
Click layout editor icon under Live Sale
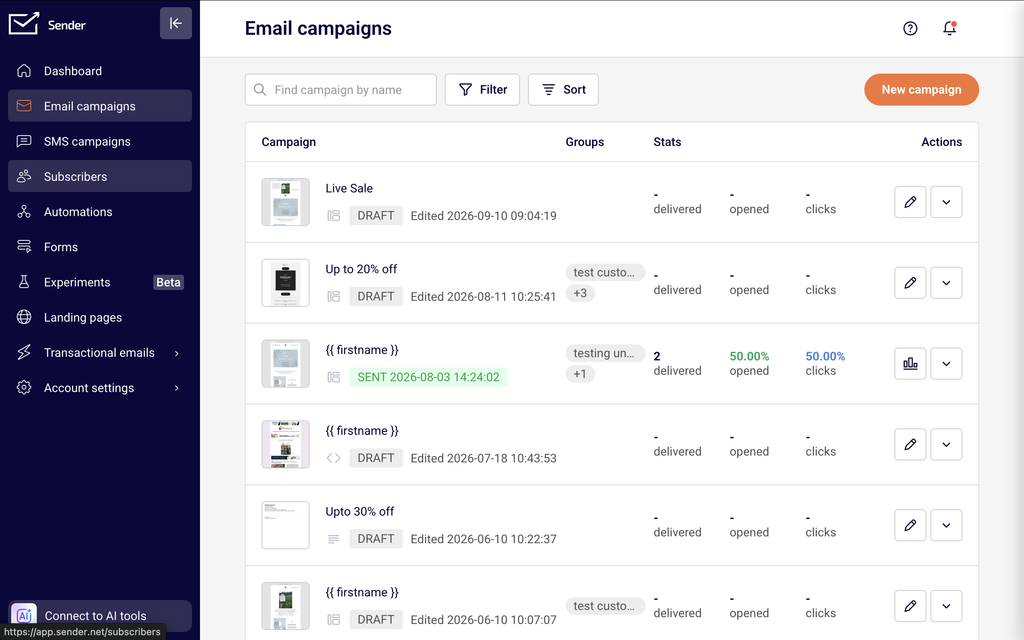tap(334, 216)
